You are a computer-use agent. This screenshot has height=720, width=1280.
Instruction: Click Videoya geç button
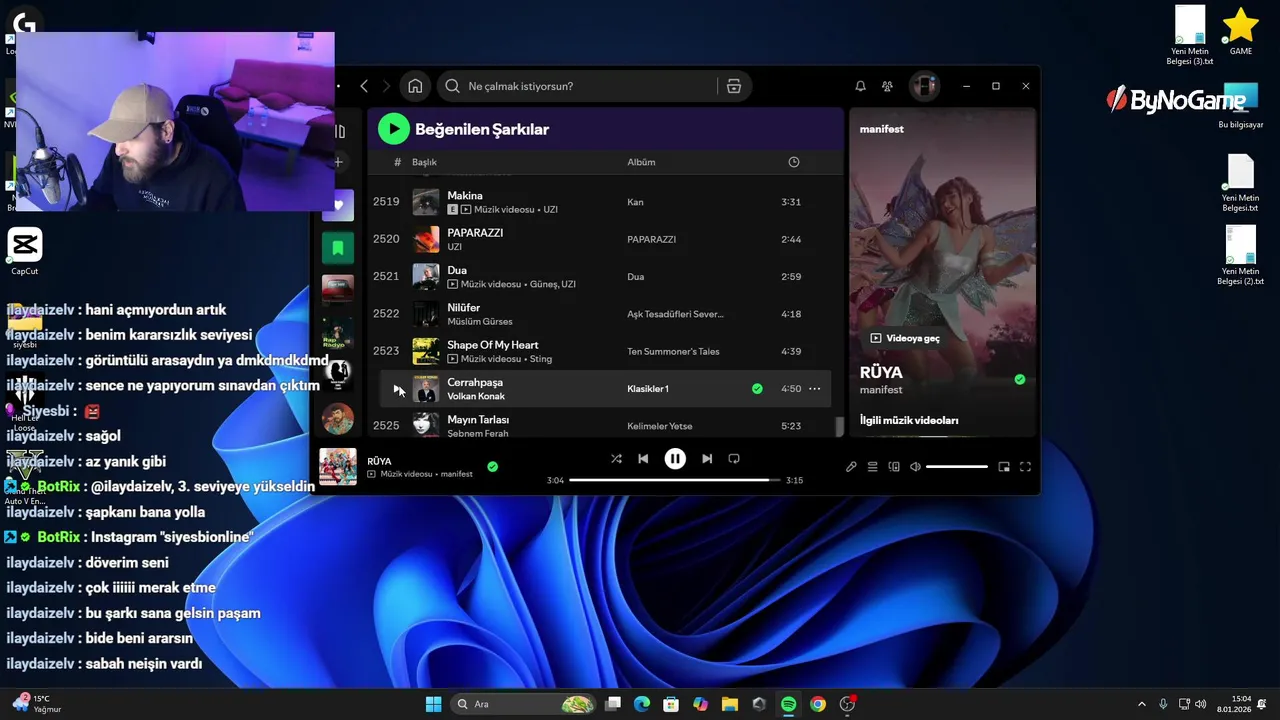point(905,338)
